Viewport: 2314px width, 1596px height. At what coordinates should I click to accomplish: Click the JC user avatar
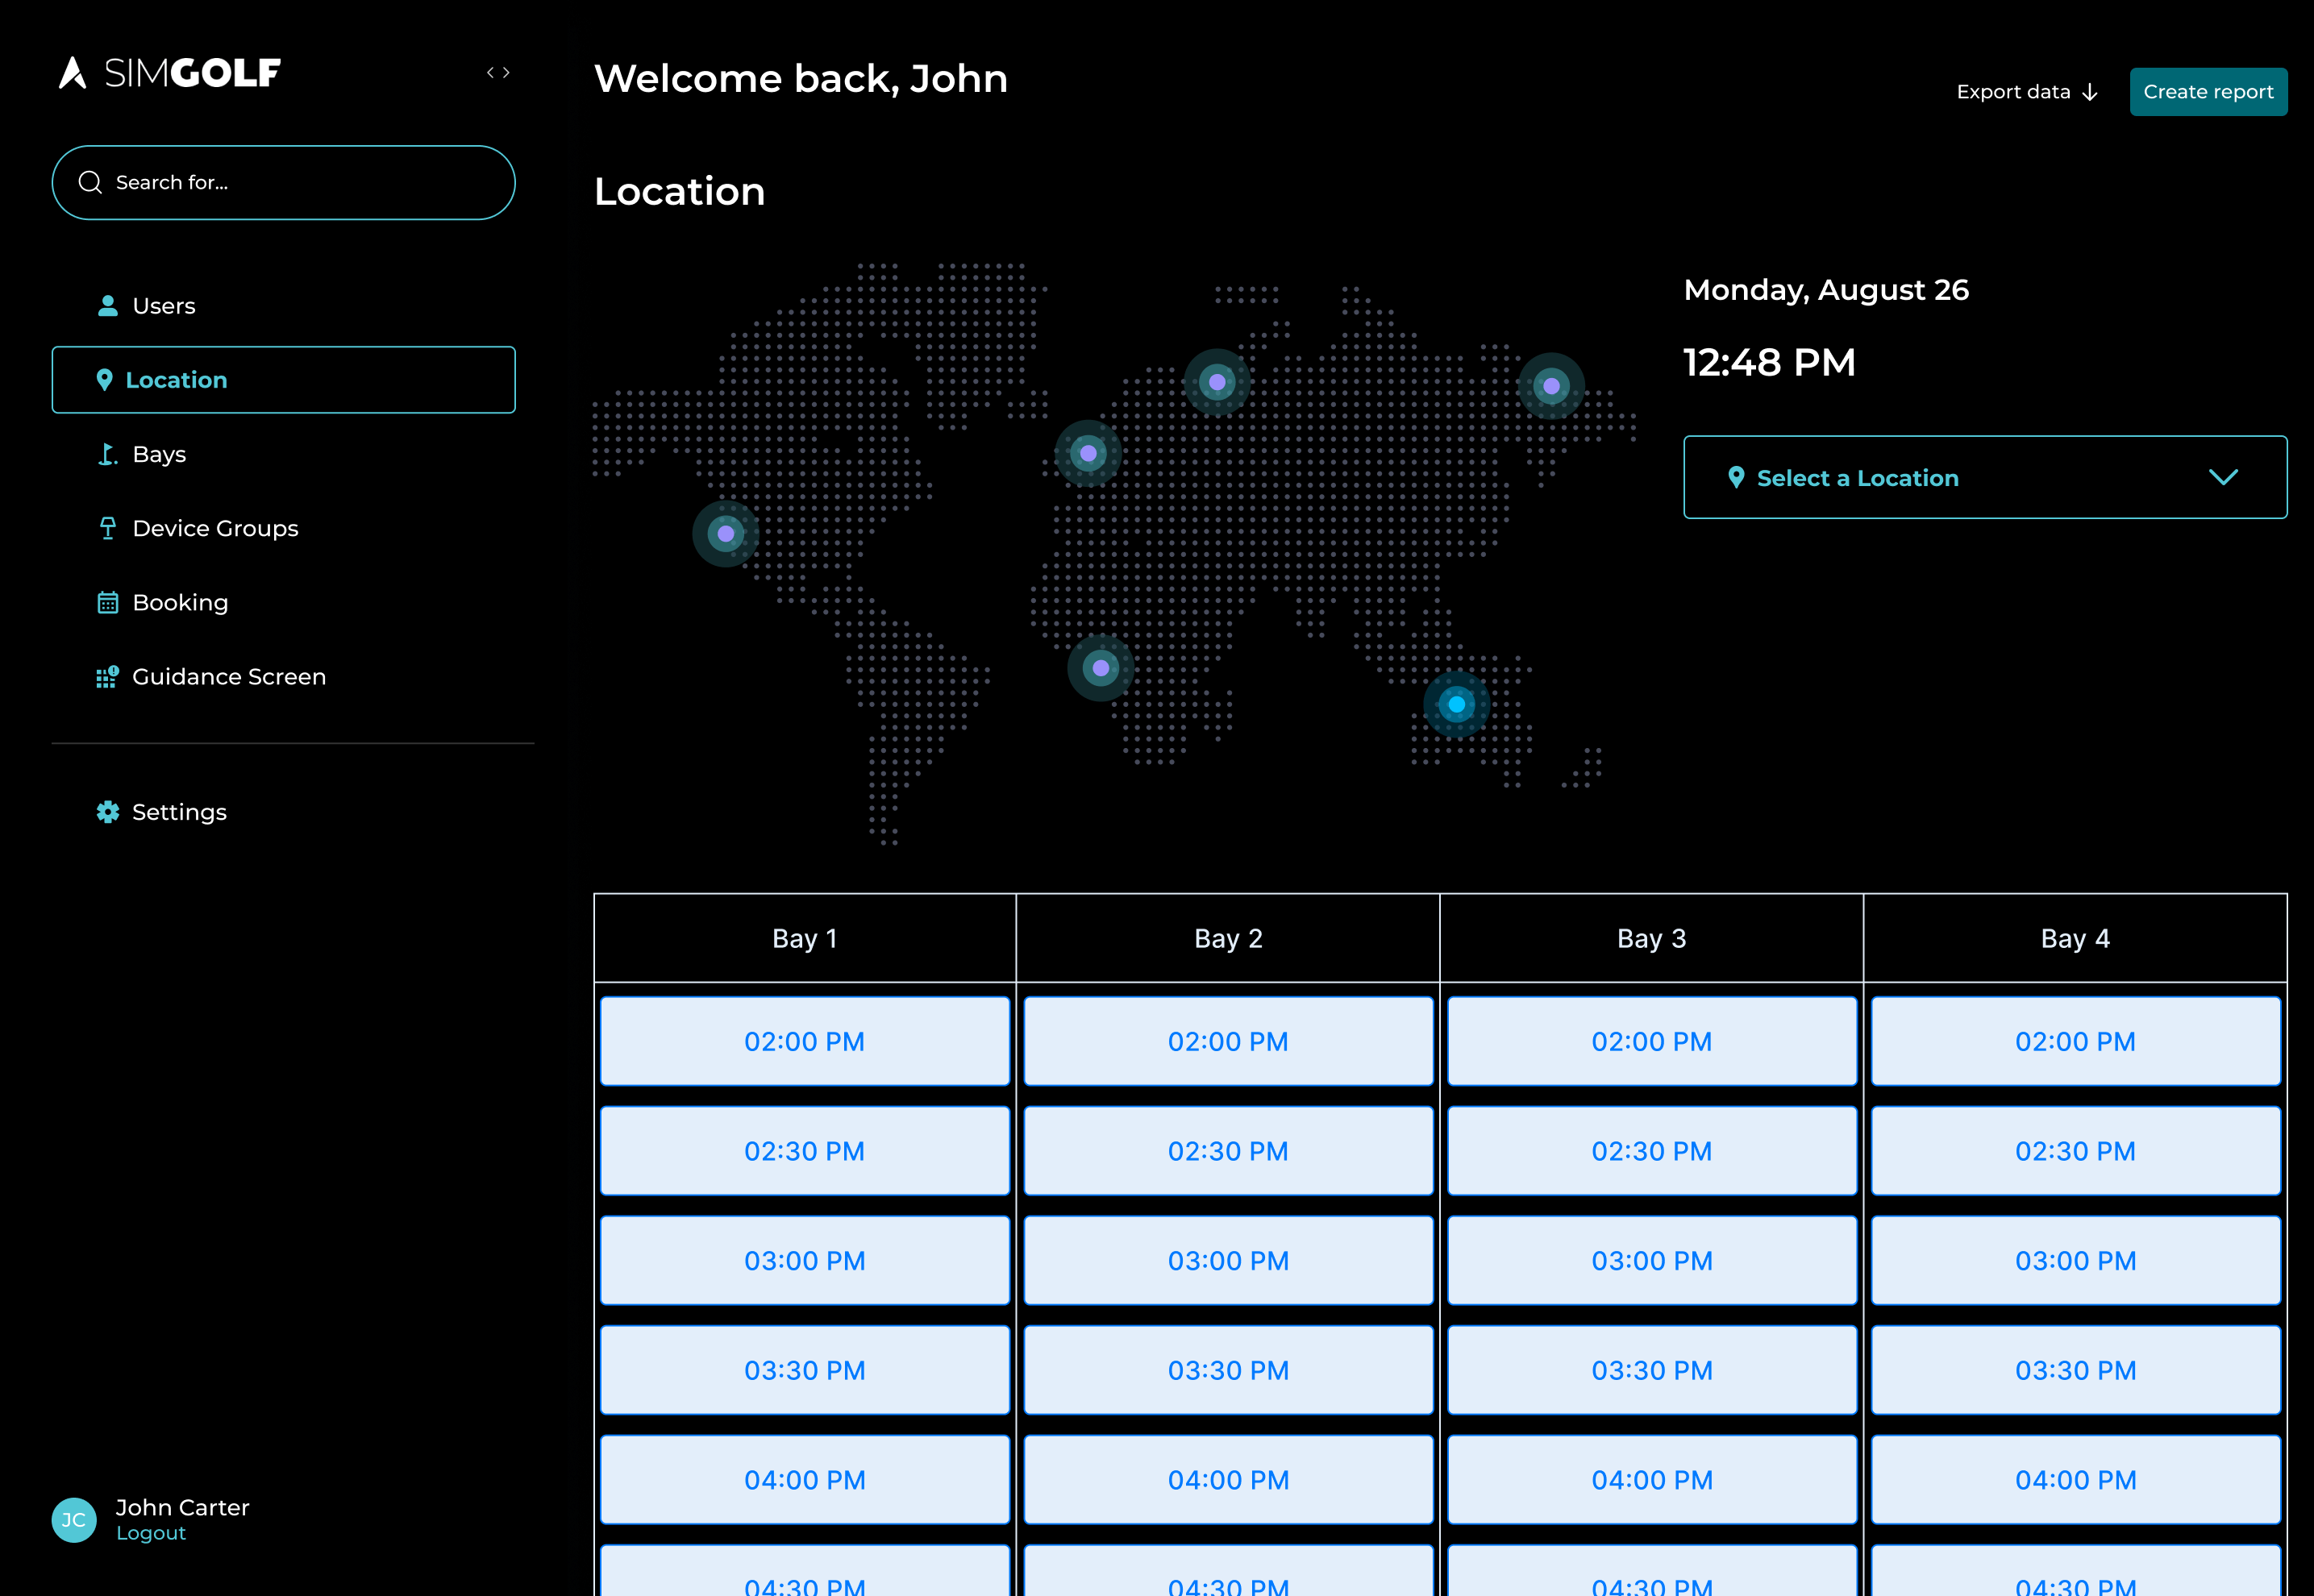[x=74, y=1520]
